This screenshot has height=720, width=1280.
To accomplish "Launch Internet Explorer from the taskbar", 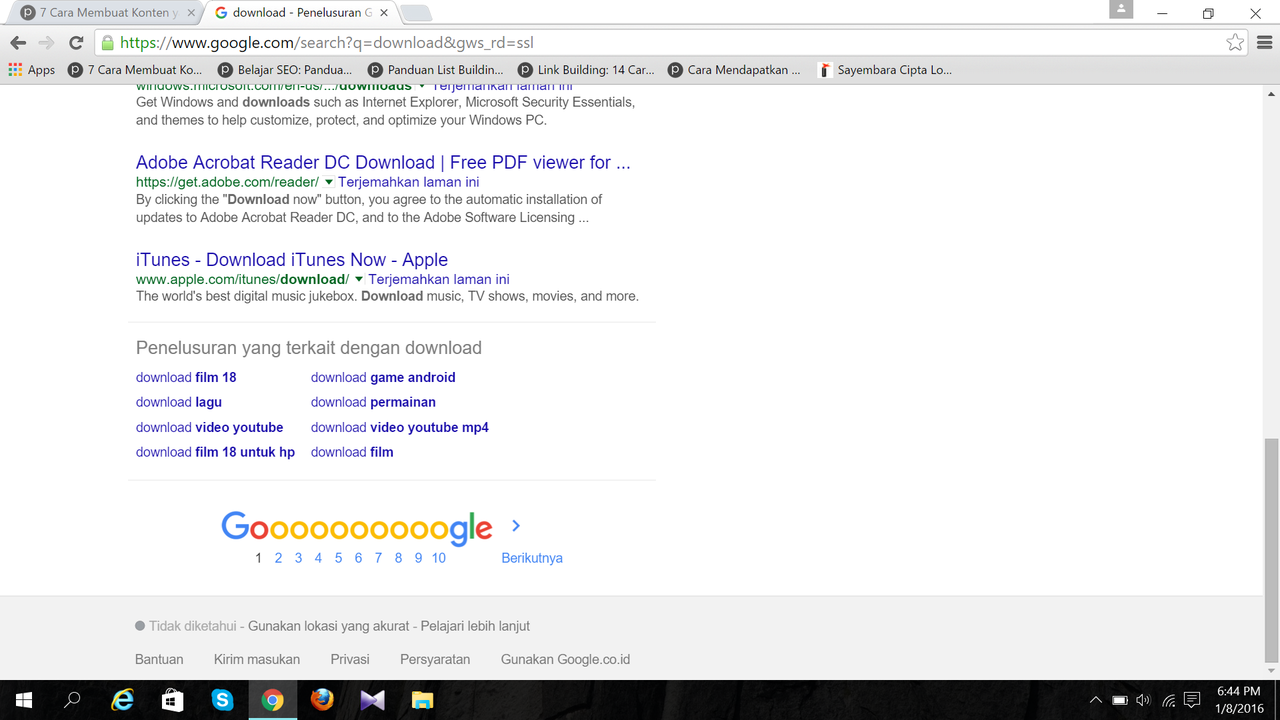I will pos(122,700).
